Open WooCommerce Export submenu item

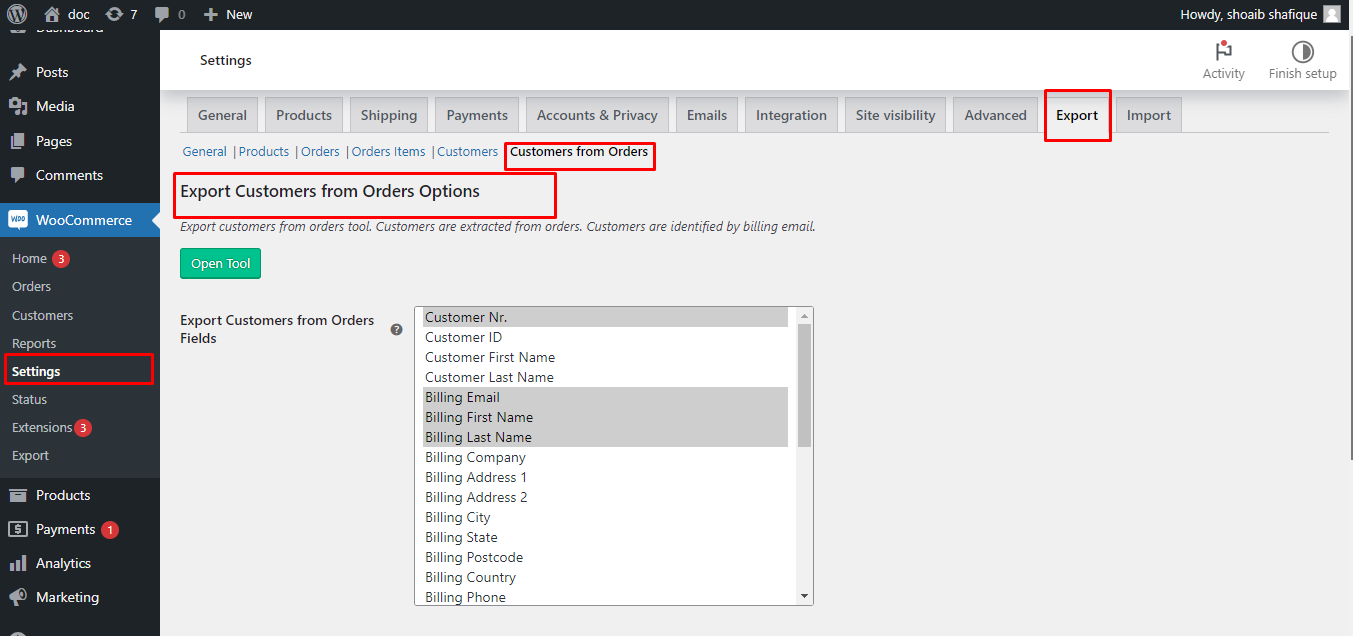pyautogui.click(x=30, y=455)
